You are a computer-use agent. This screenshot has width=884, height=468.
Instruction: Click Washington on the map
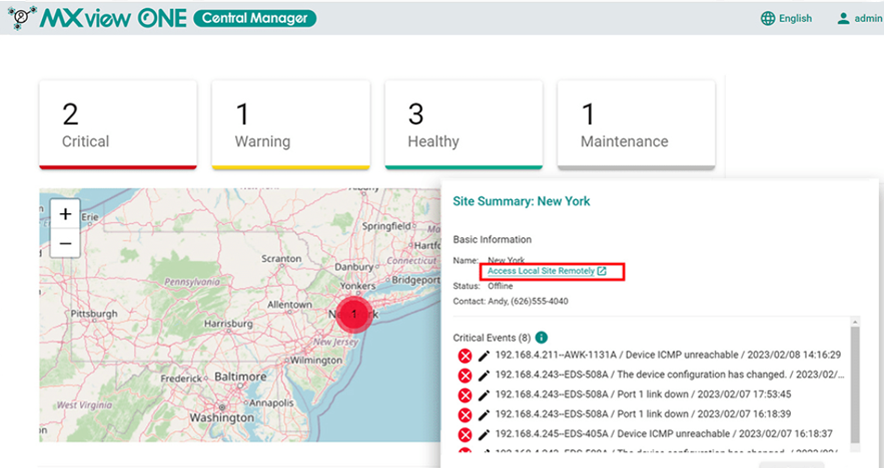(x=222, y=418)
